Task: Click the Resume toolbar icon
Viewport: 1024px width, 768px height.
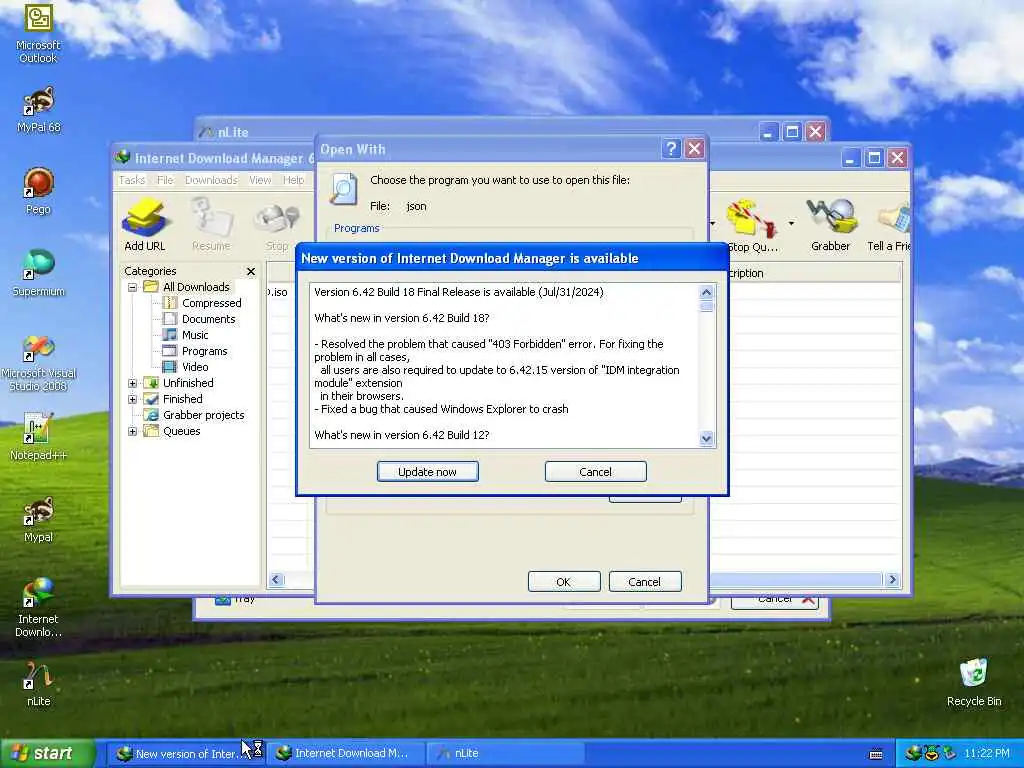Action: [x=211, y=225]
